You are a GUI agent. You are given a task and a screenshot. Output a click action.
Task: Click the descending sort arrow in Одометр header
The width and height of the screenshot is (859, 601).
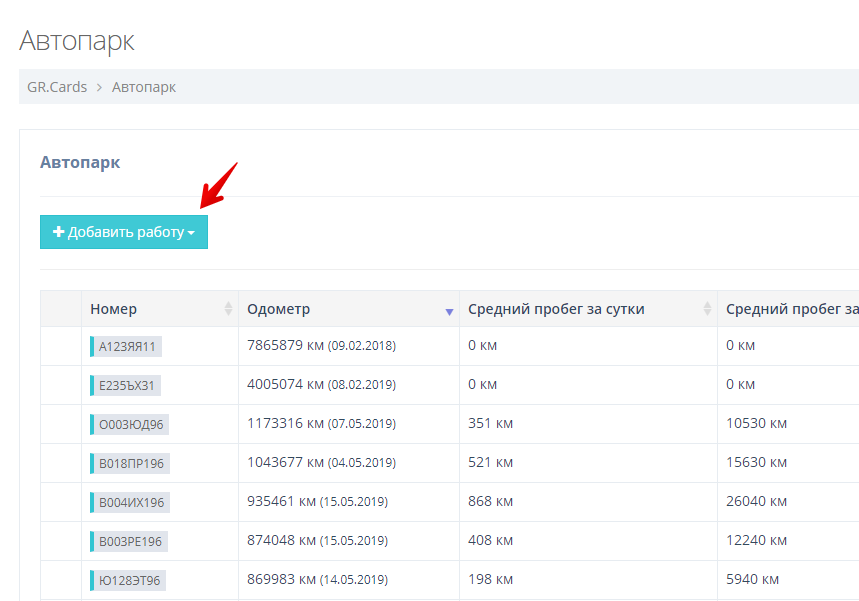click(x=449, y=312)
